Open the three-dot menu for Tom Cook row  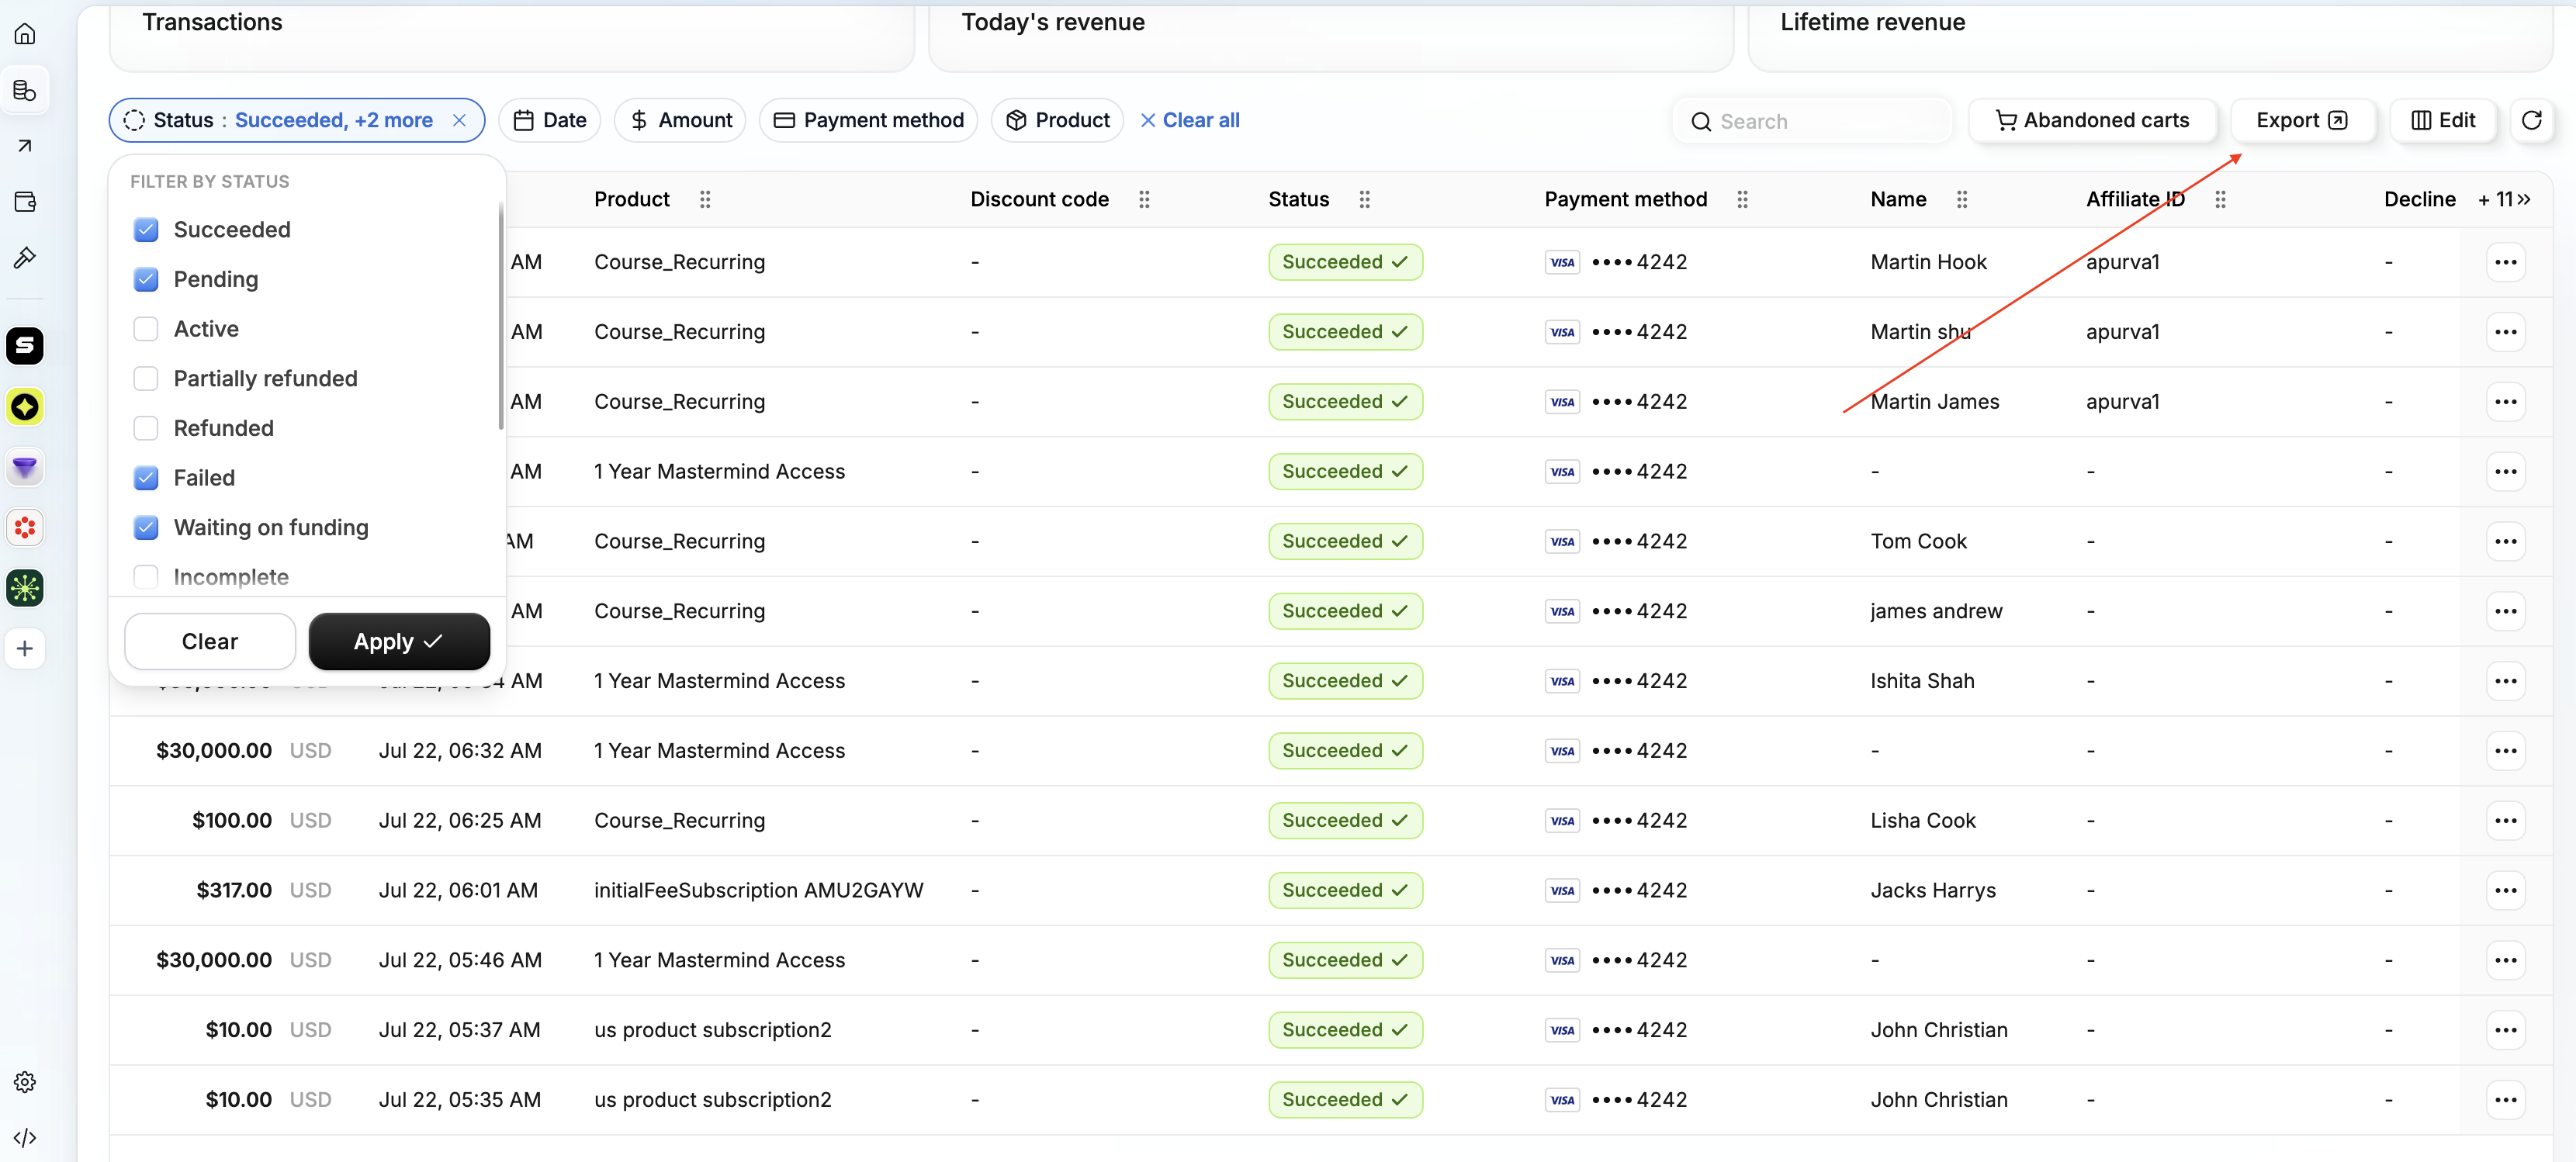coord(2505,541)
